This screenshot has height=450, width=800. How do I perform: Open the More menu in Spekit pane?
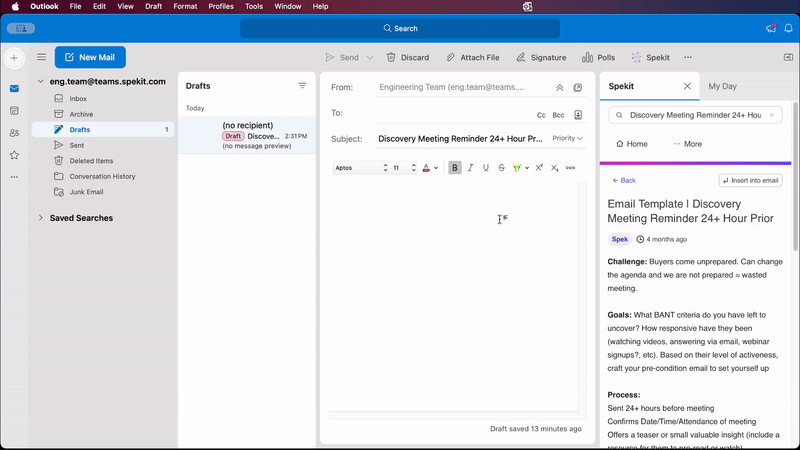(687, 144)
